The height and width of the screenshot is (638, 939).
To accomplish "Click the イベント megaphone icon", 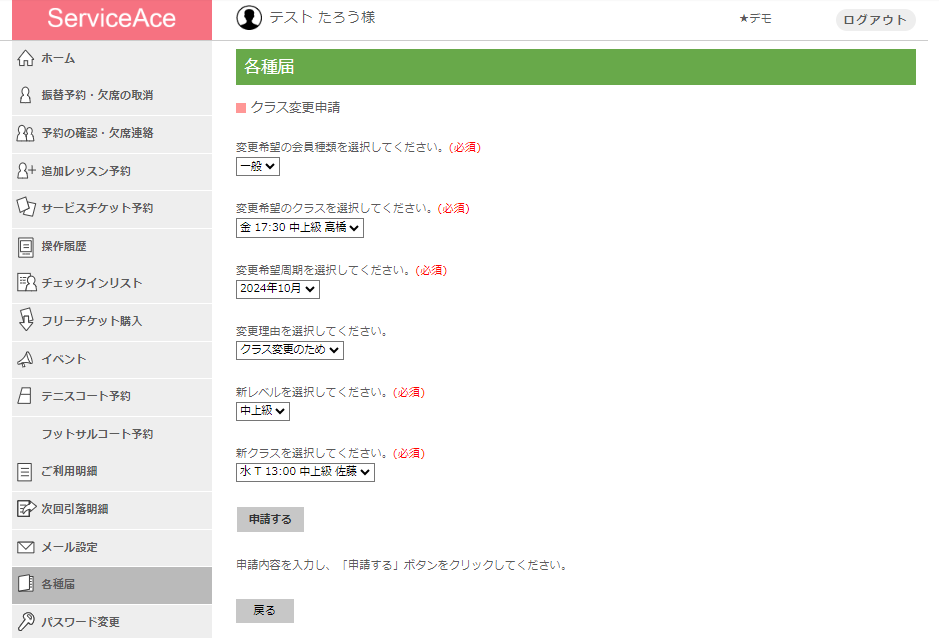I will (26, 359).
